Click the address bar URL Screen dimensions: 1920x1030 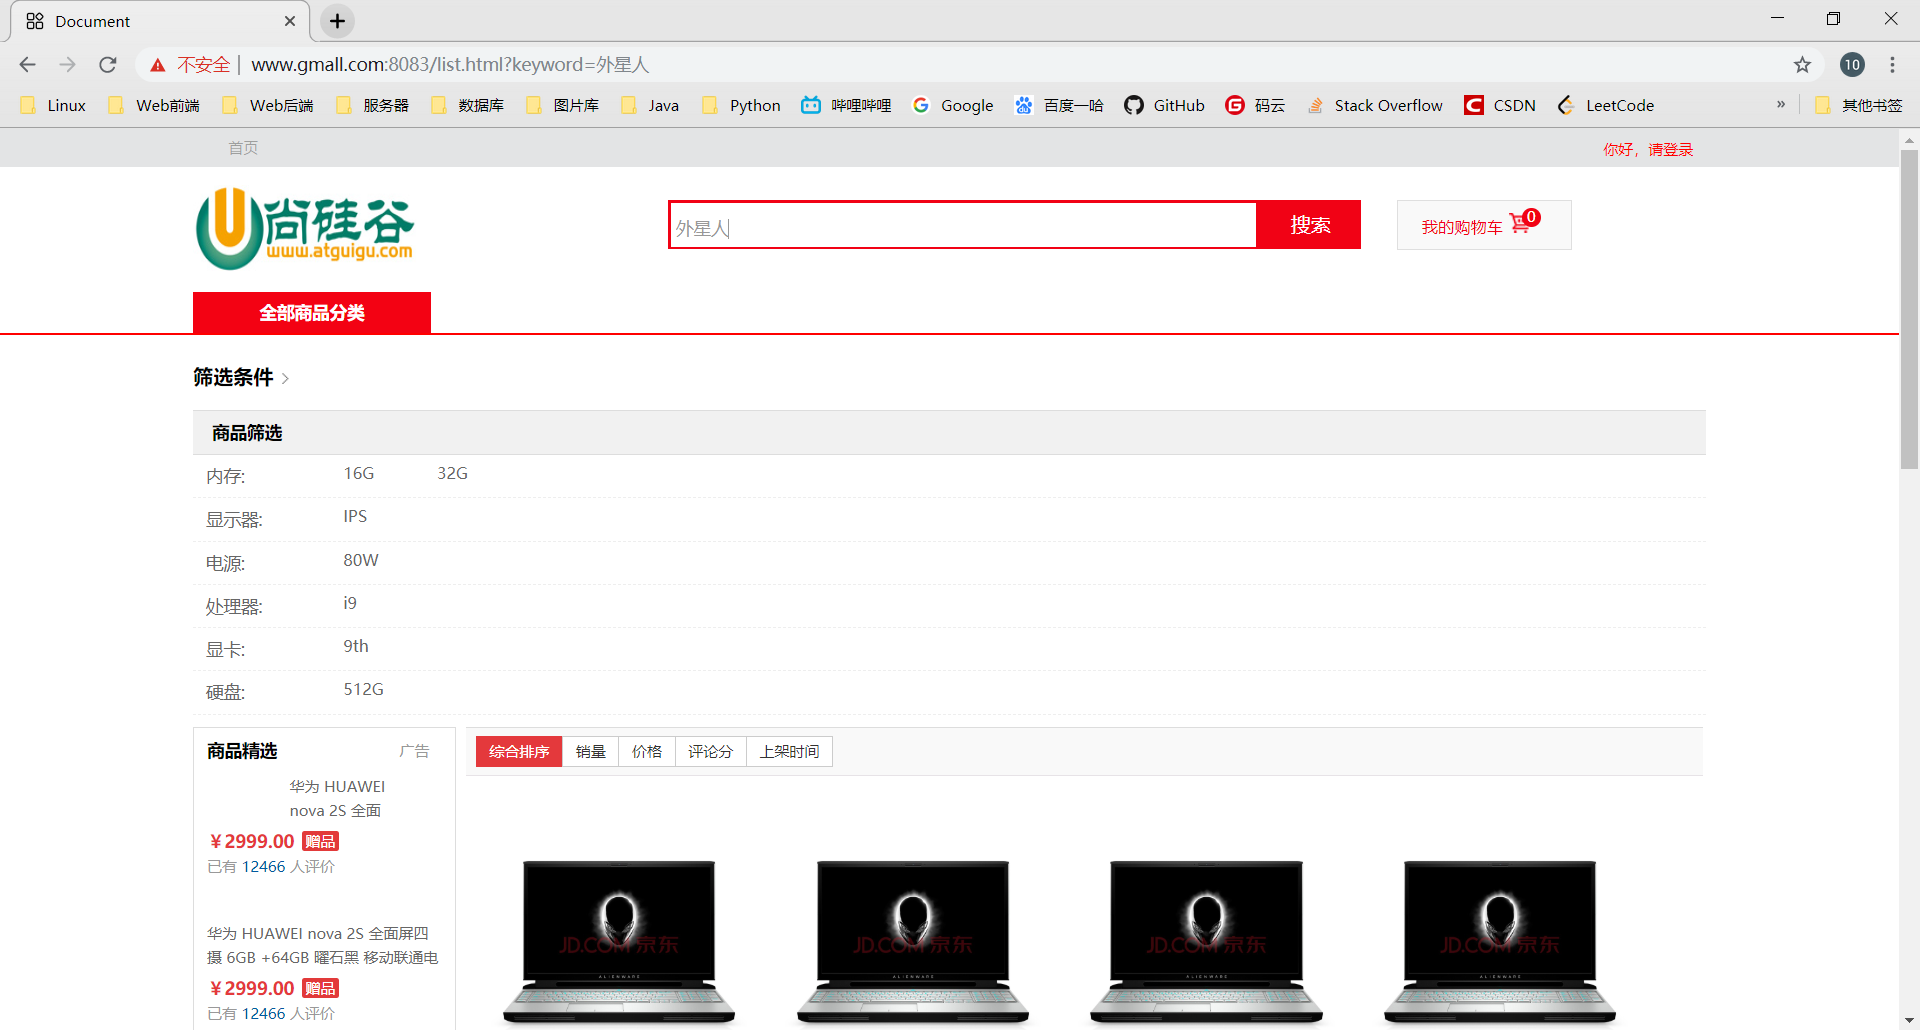[x=450, y=65]
